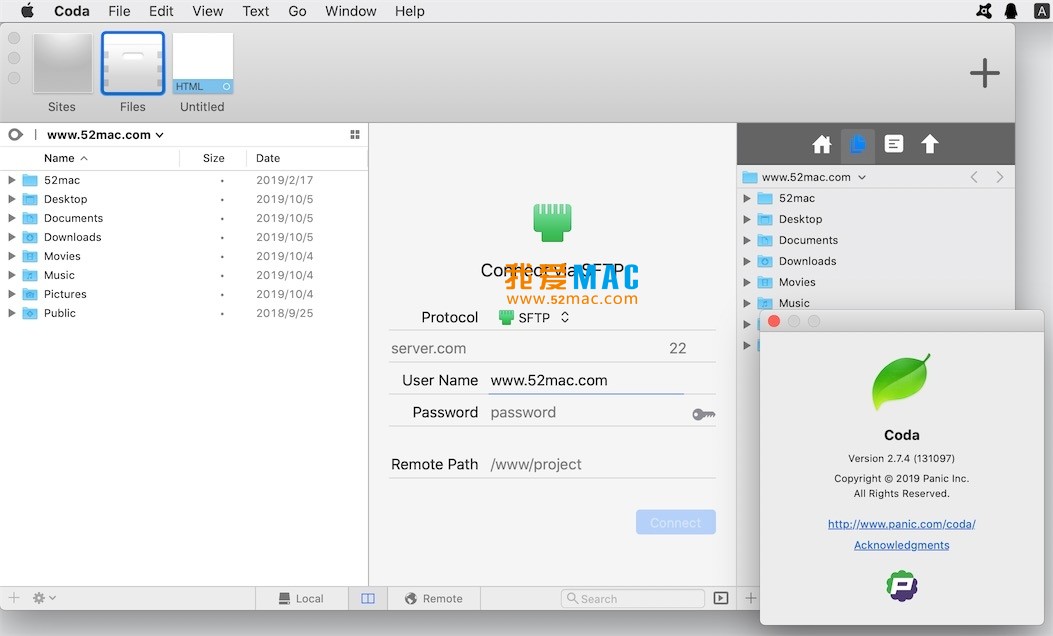1053x636 pixels.
Task: Click the sidebar up arrow icon
Action: point(929,144)
